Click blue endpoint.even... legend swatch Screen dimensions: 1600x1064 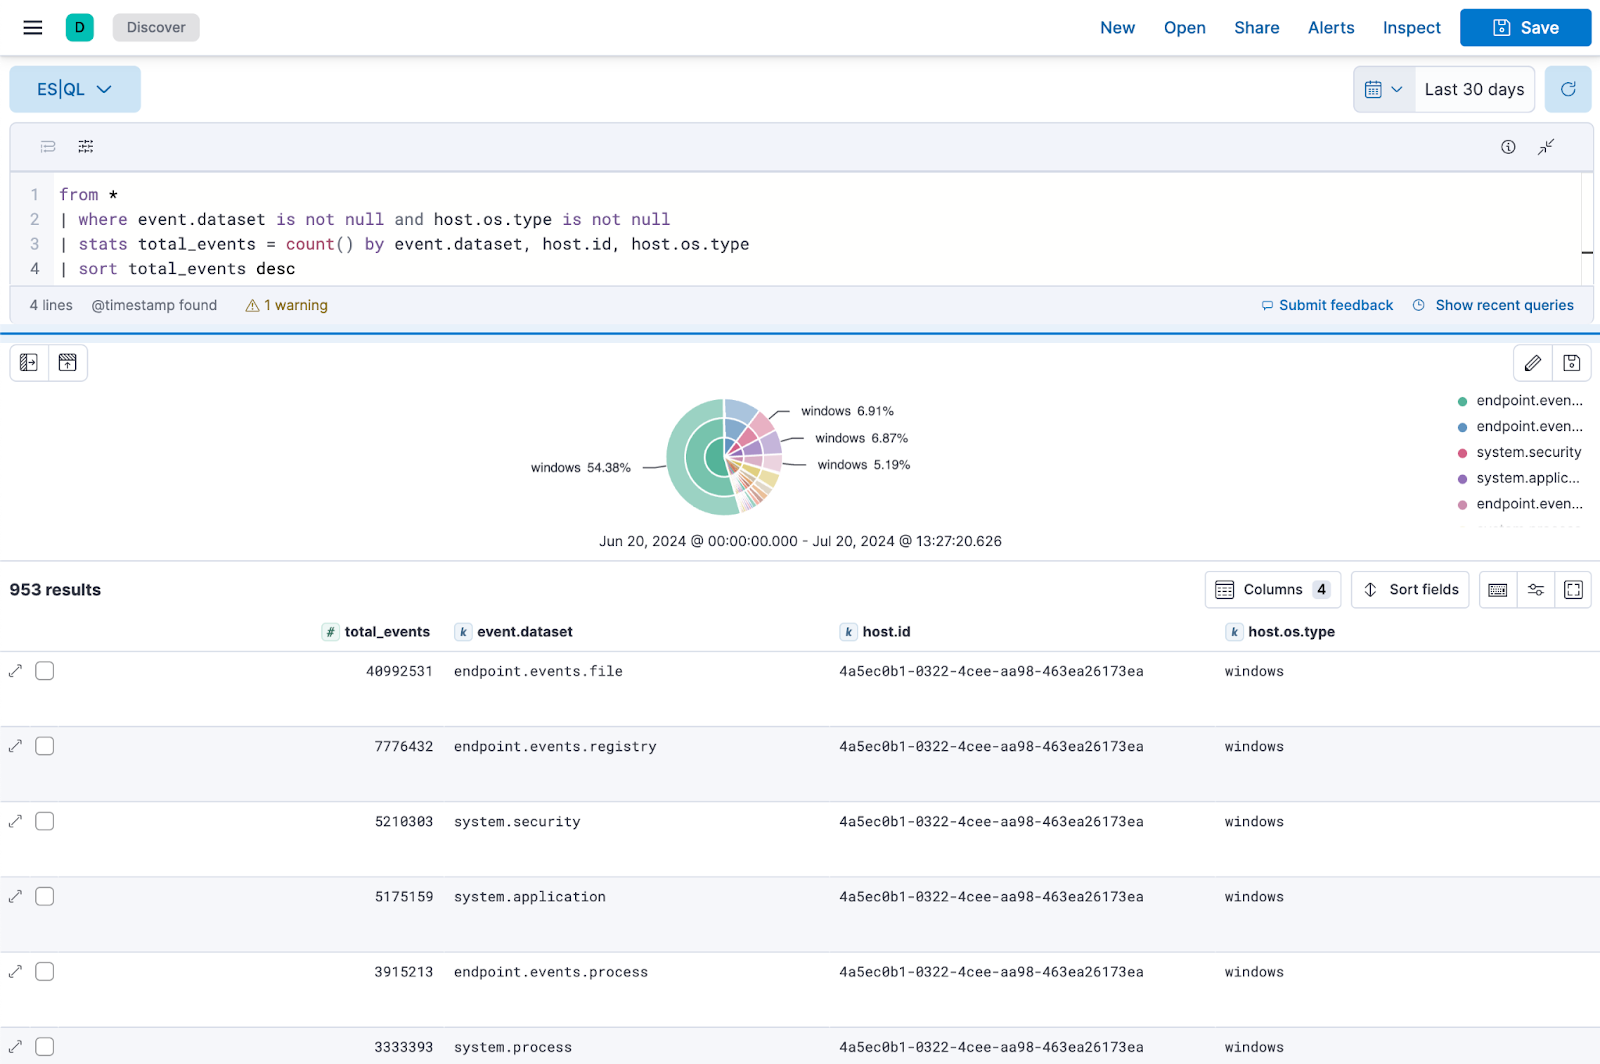[1463, 427]
